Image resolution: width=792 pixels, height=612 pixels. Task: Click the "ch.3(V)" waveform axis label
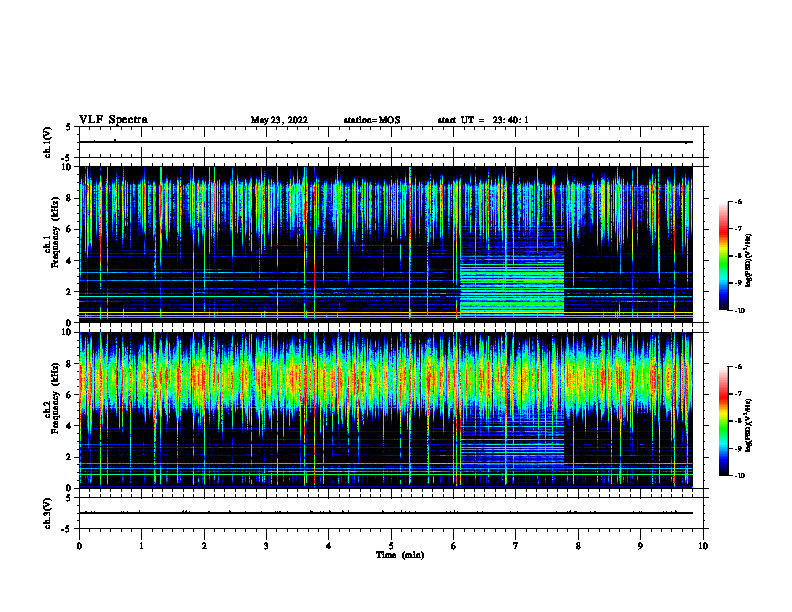[47, 513]
